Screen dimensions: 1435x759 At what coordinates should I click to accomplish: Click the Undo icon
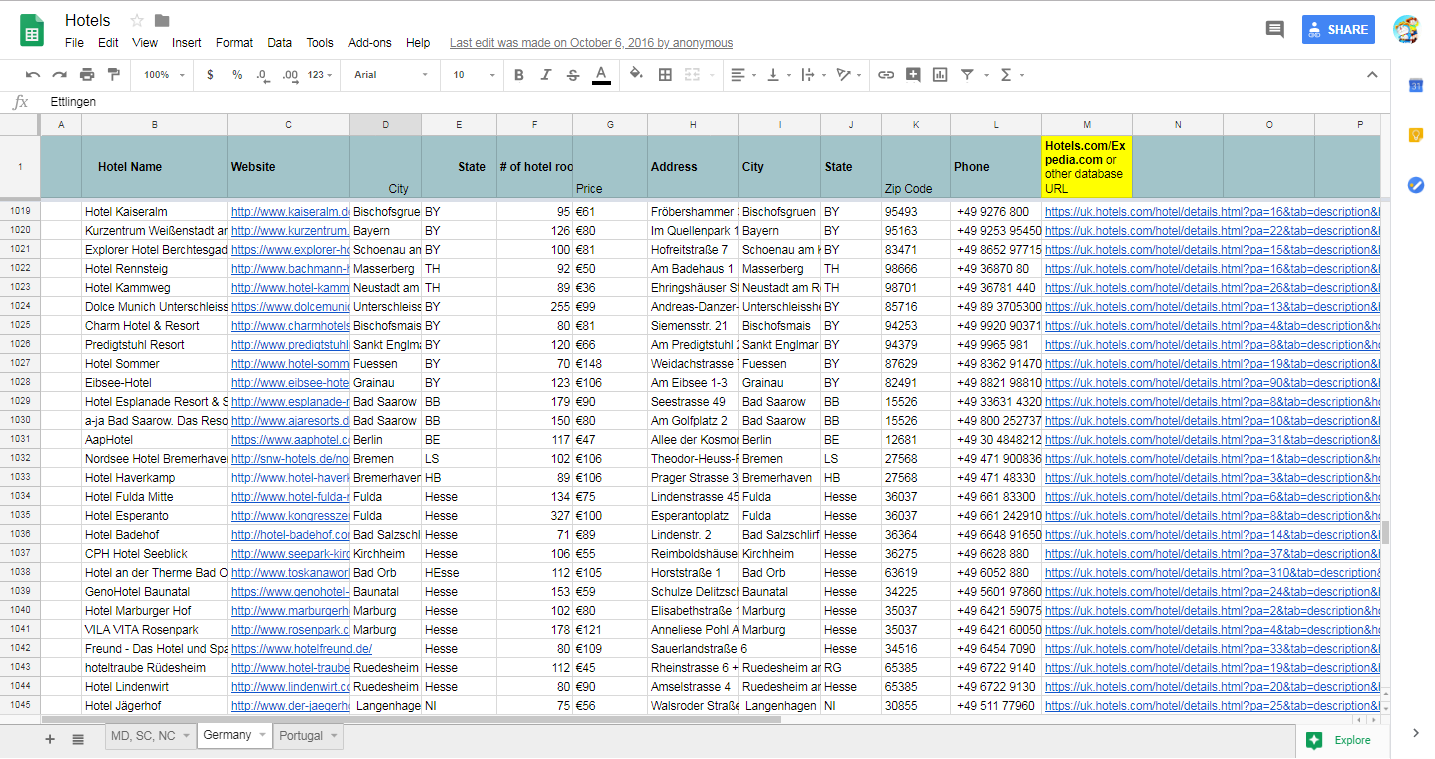tap(33, 75)
